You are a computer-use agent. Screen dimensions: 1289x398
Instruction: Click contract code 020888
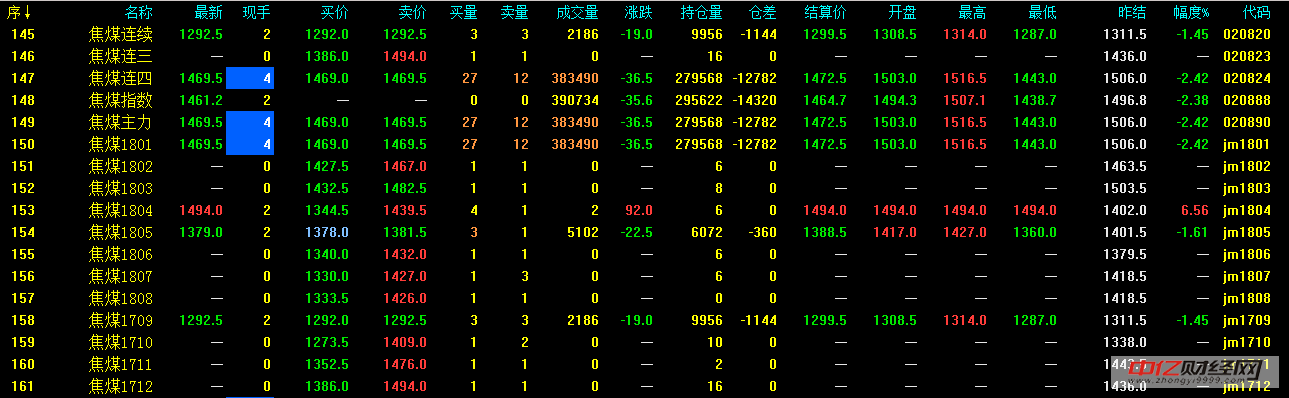click(1247, 100)
